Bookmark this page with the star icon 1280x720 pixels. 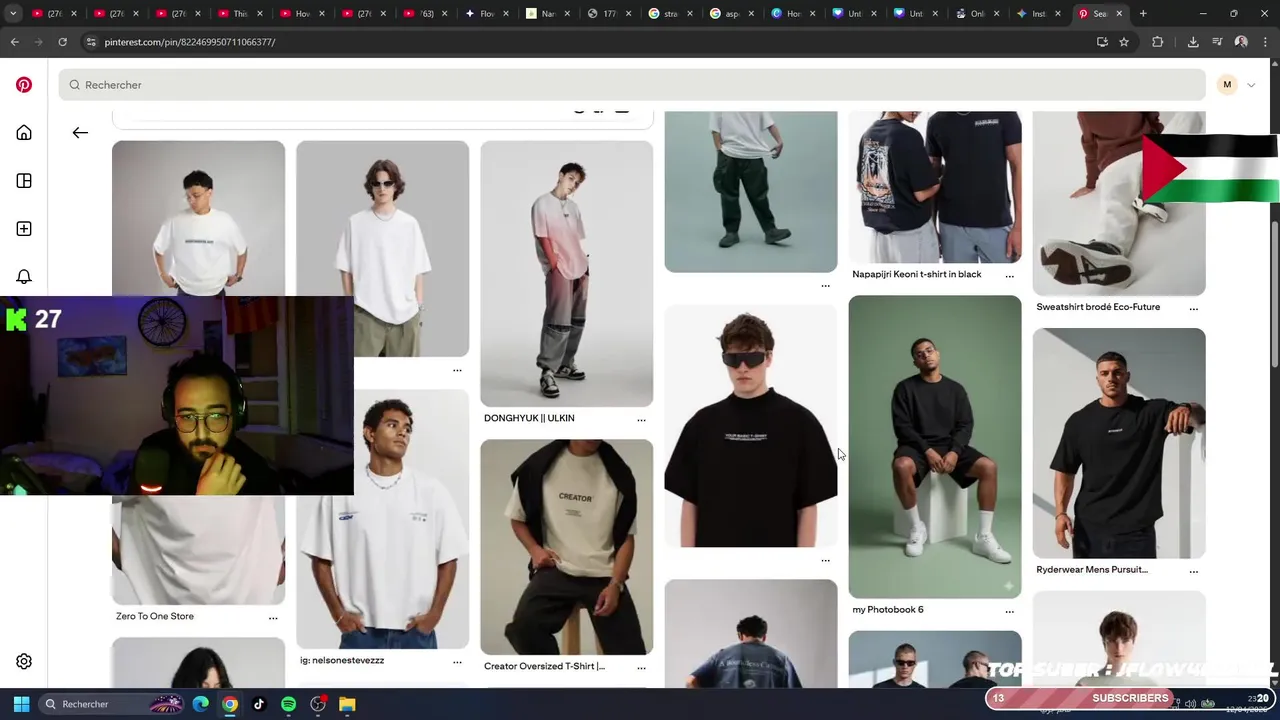point(1124,42)
